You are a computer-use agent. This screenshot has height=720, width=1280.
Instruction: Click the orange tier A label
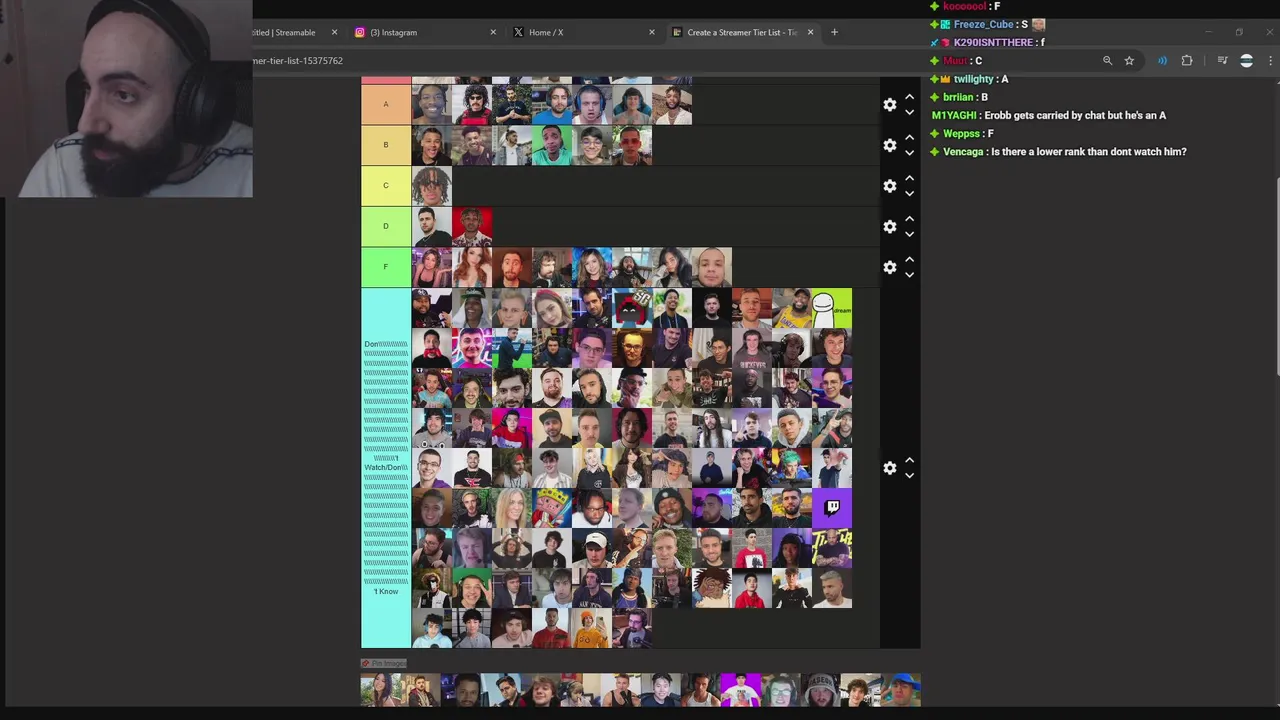386,104
